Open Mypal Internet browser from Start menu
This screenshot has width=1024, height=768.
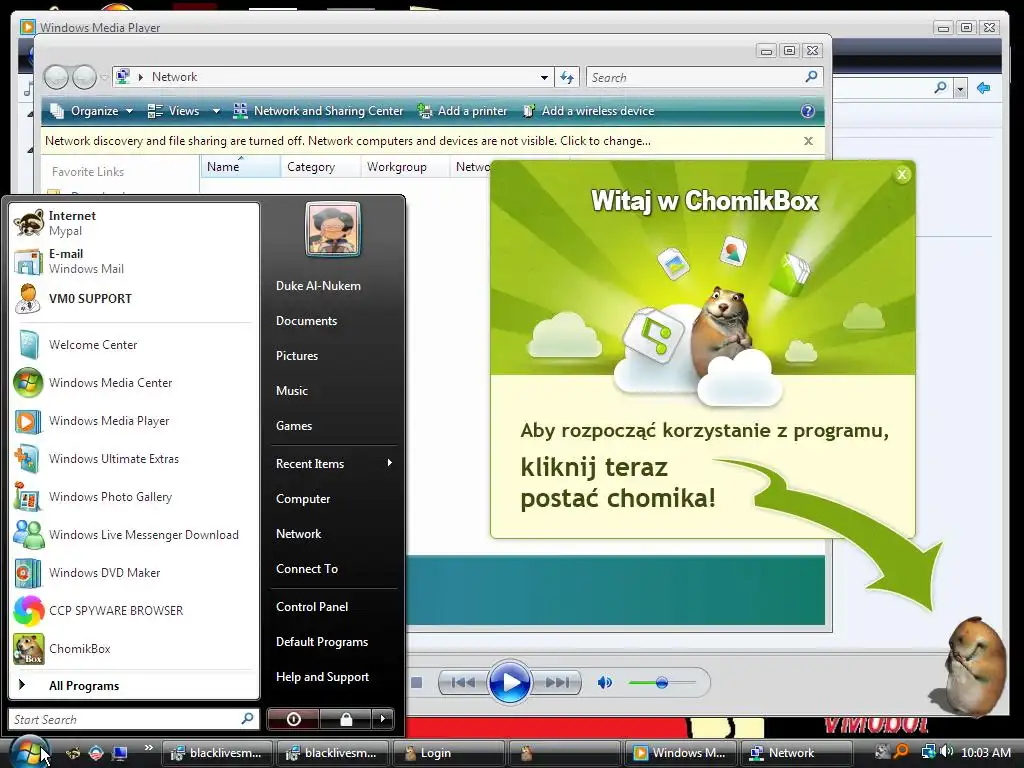pyautogui.click(x=133, y=223)
